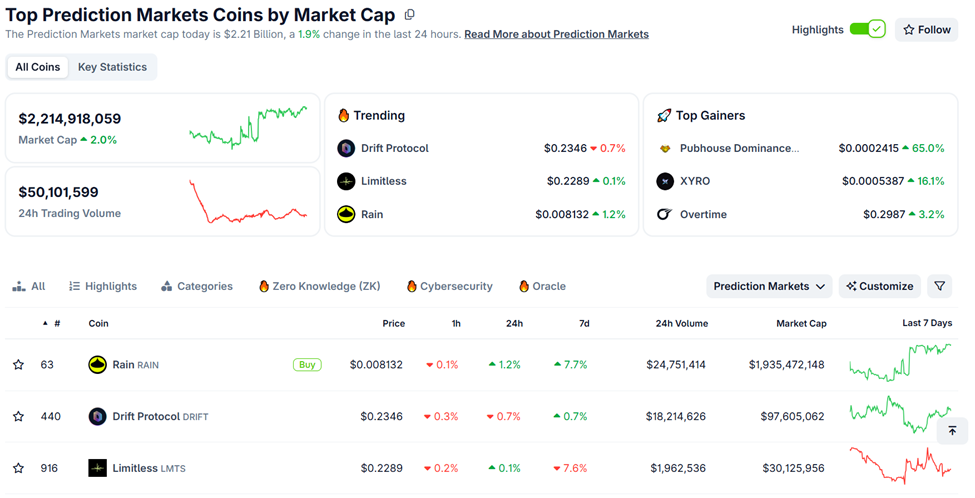Switch to the Key Statistics tab

pos(112,67)
